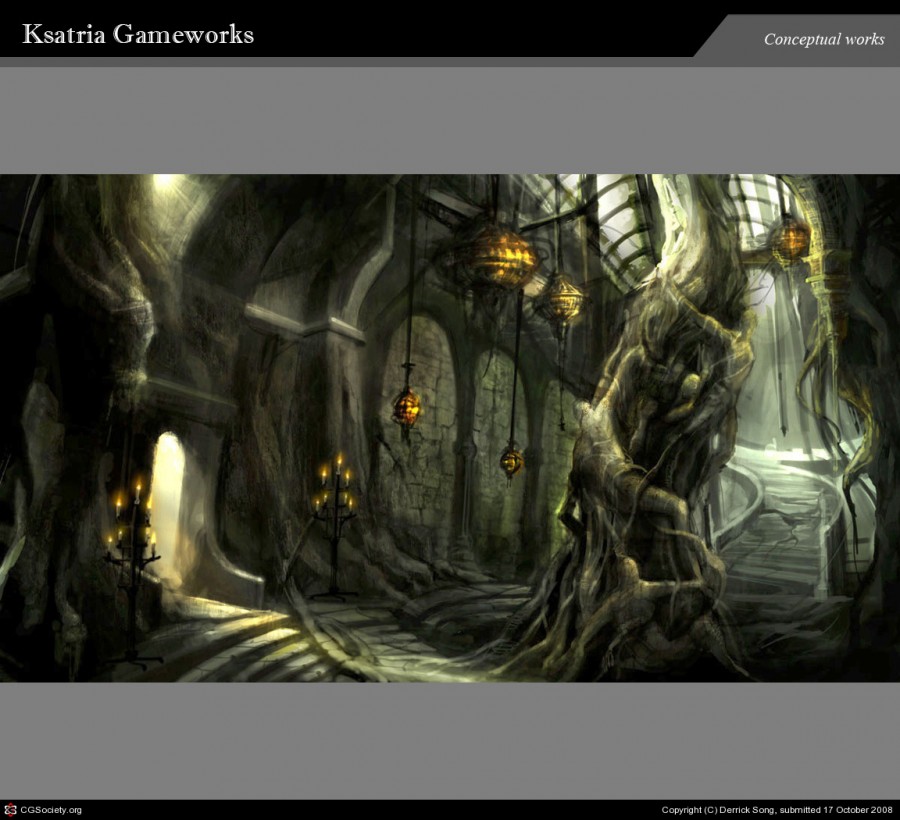
Task: Click the Derrick Song copyright text
Action: tap(777, 810)
